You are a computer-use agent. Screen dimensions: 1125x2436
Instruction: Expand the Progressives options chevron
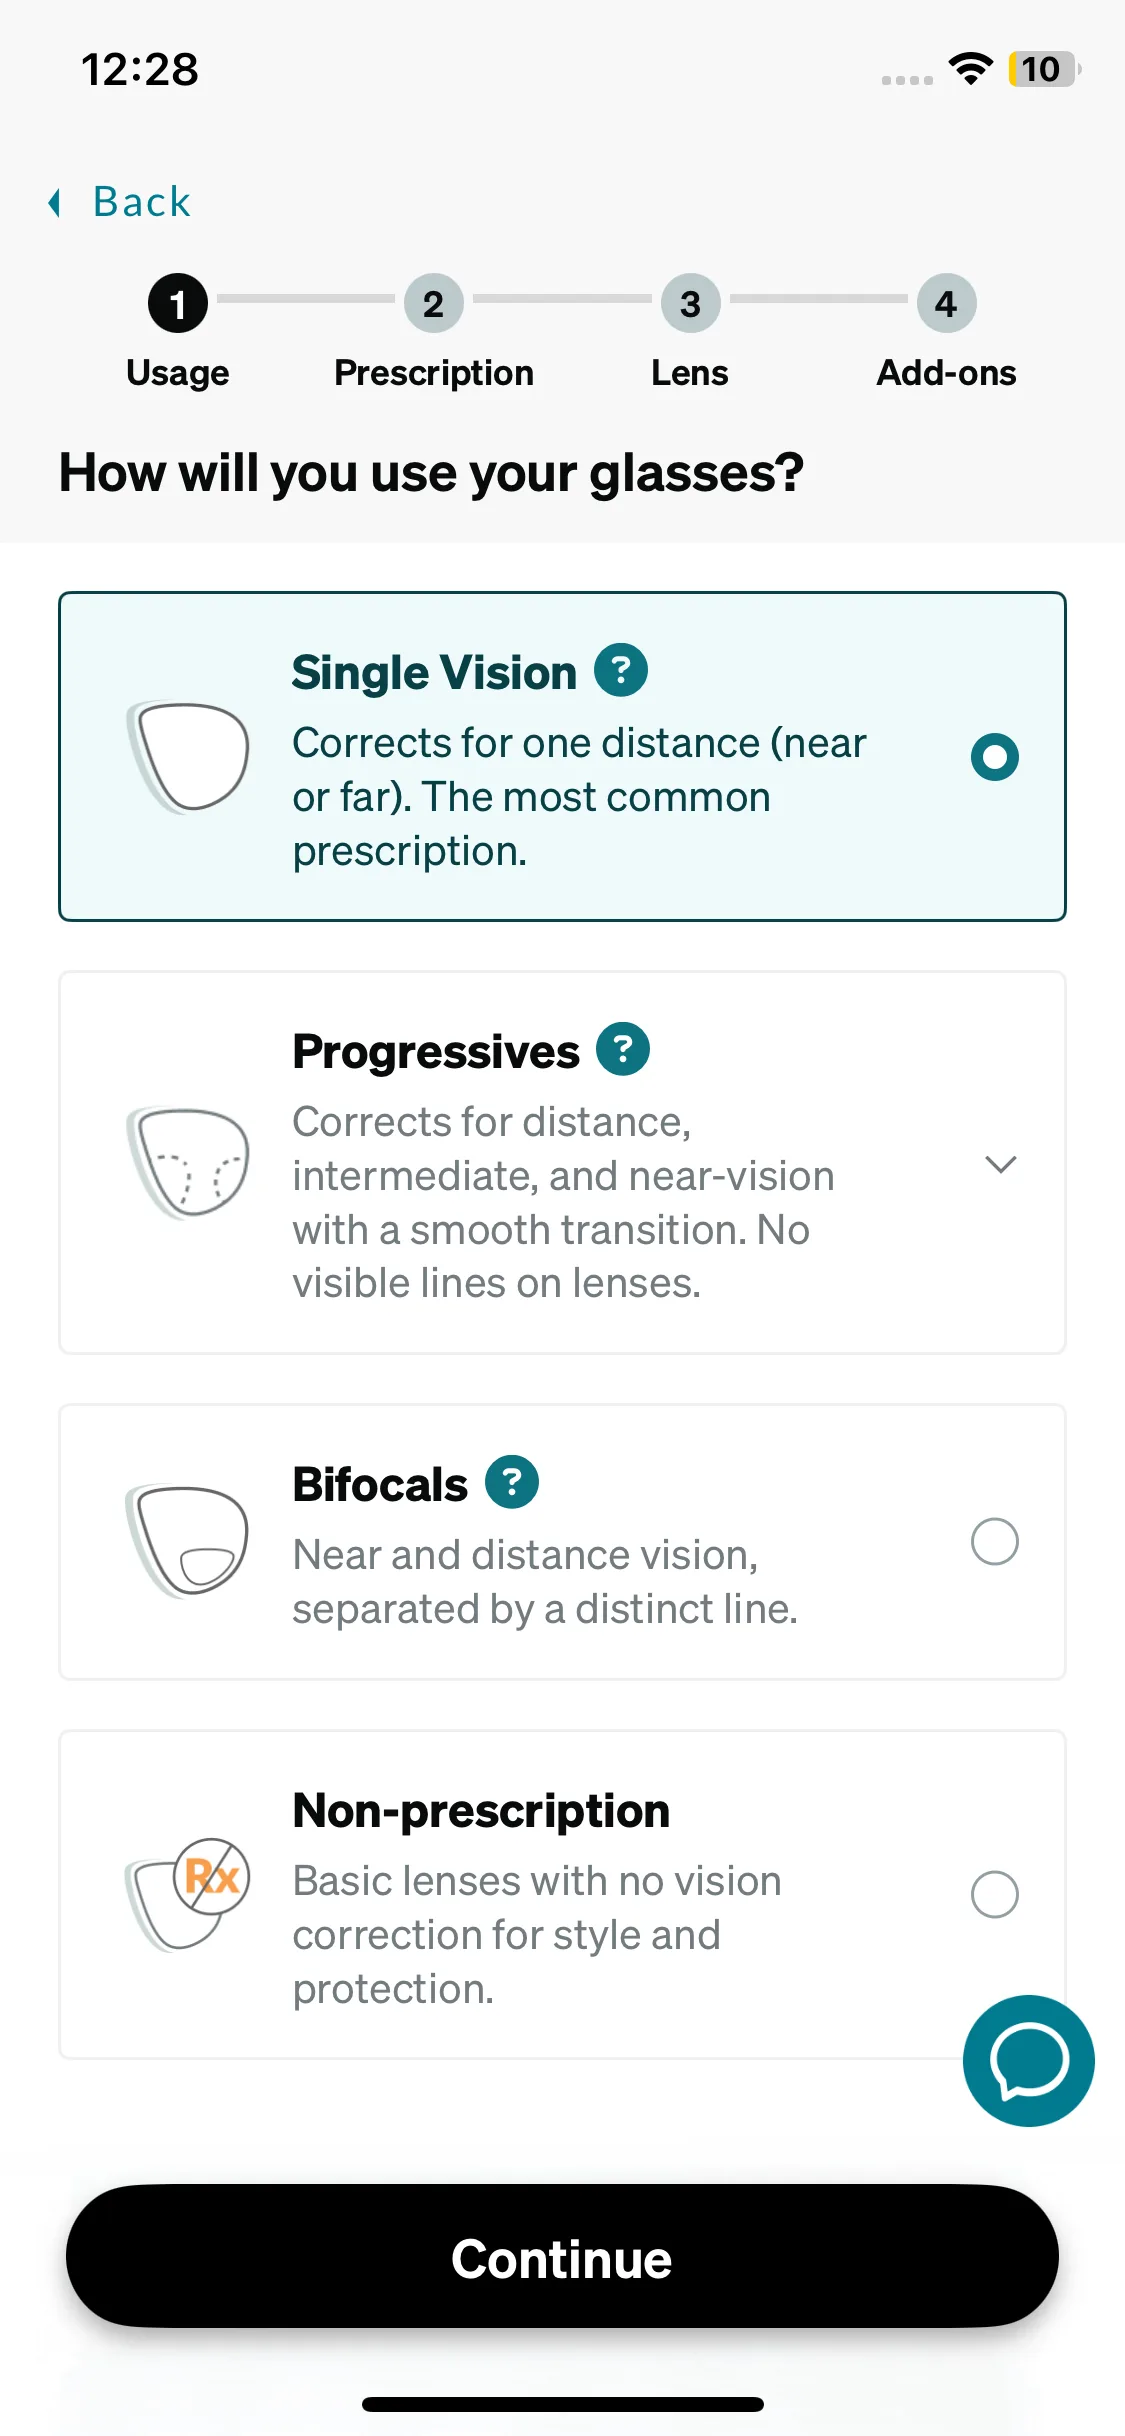[1000, 1163]
